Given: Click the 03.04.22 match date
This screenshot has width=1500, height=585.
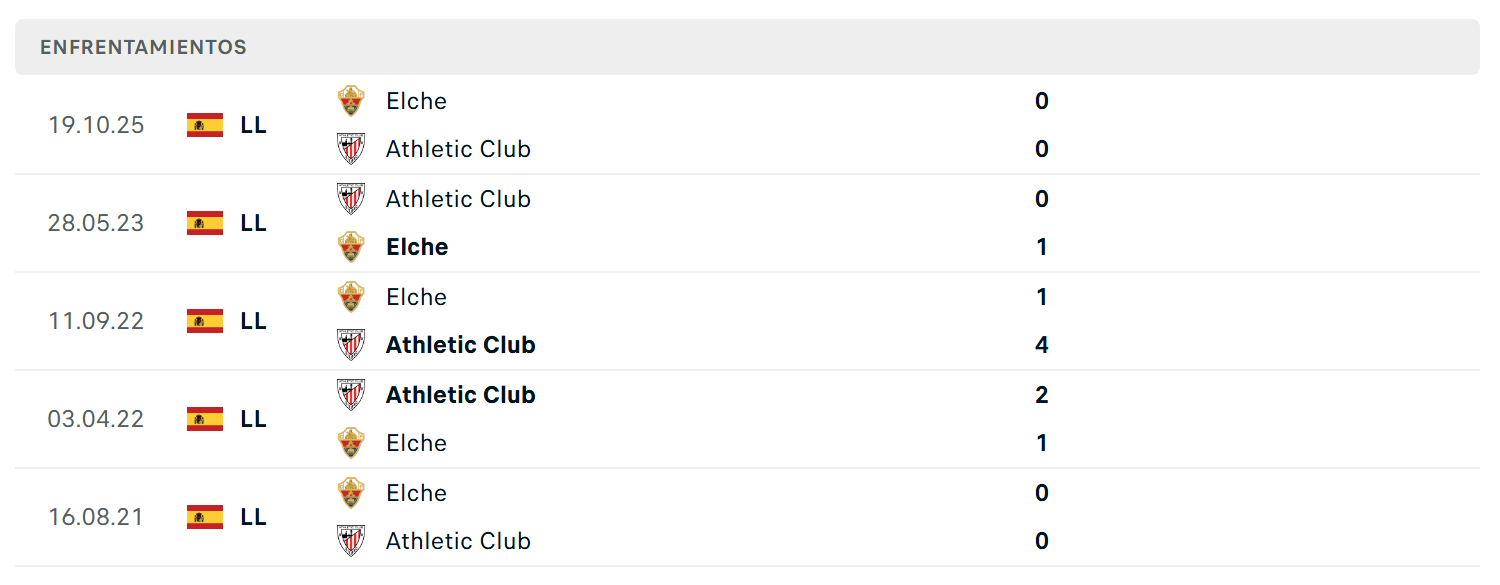Looking at the screenshot, I should coord(96,419).
